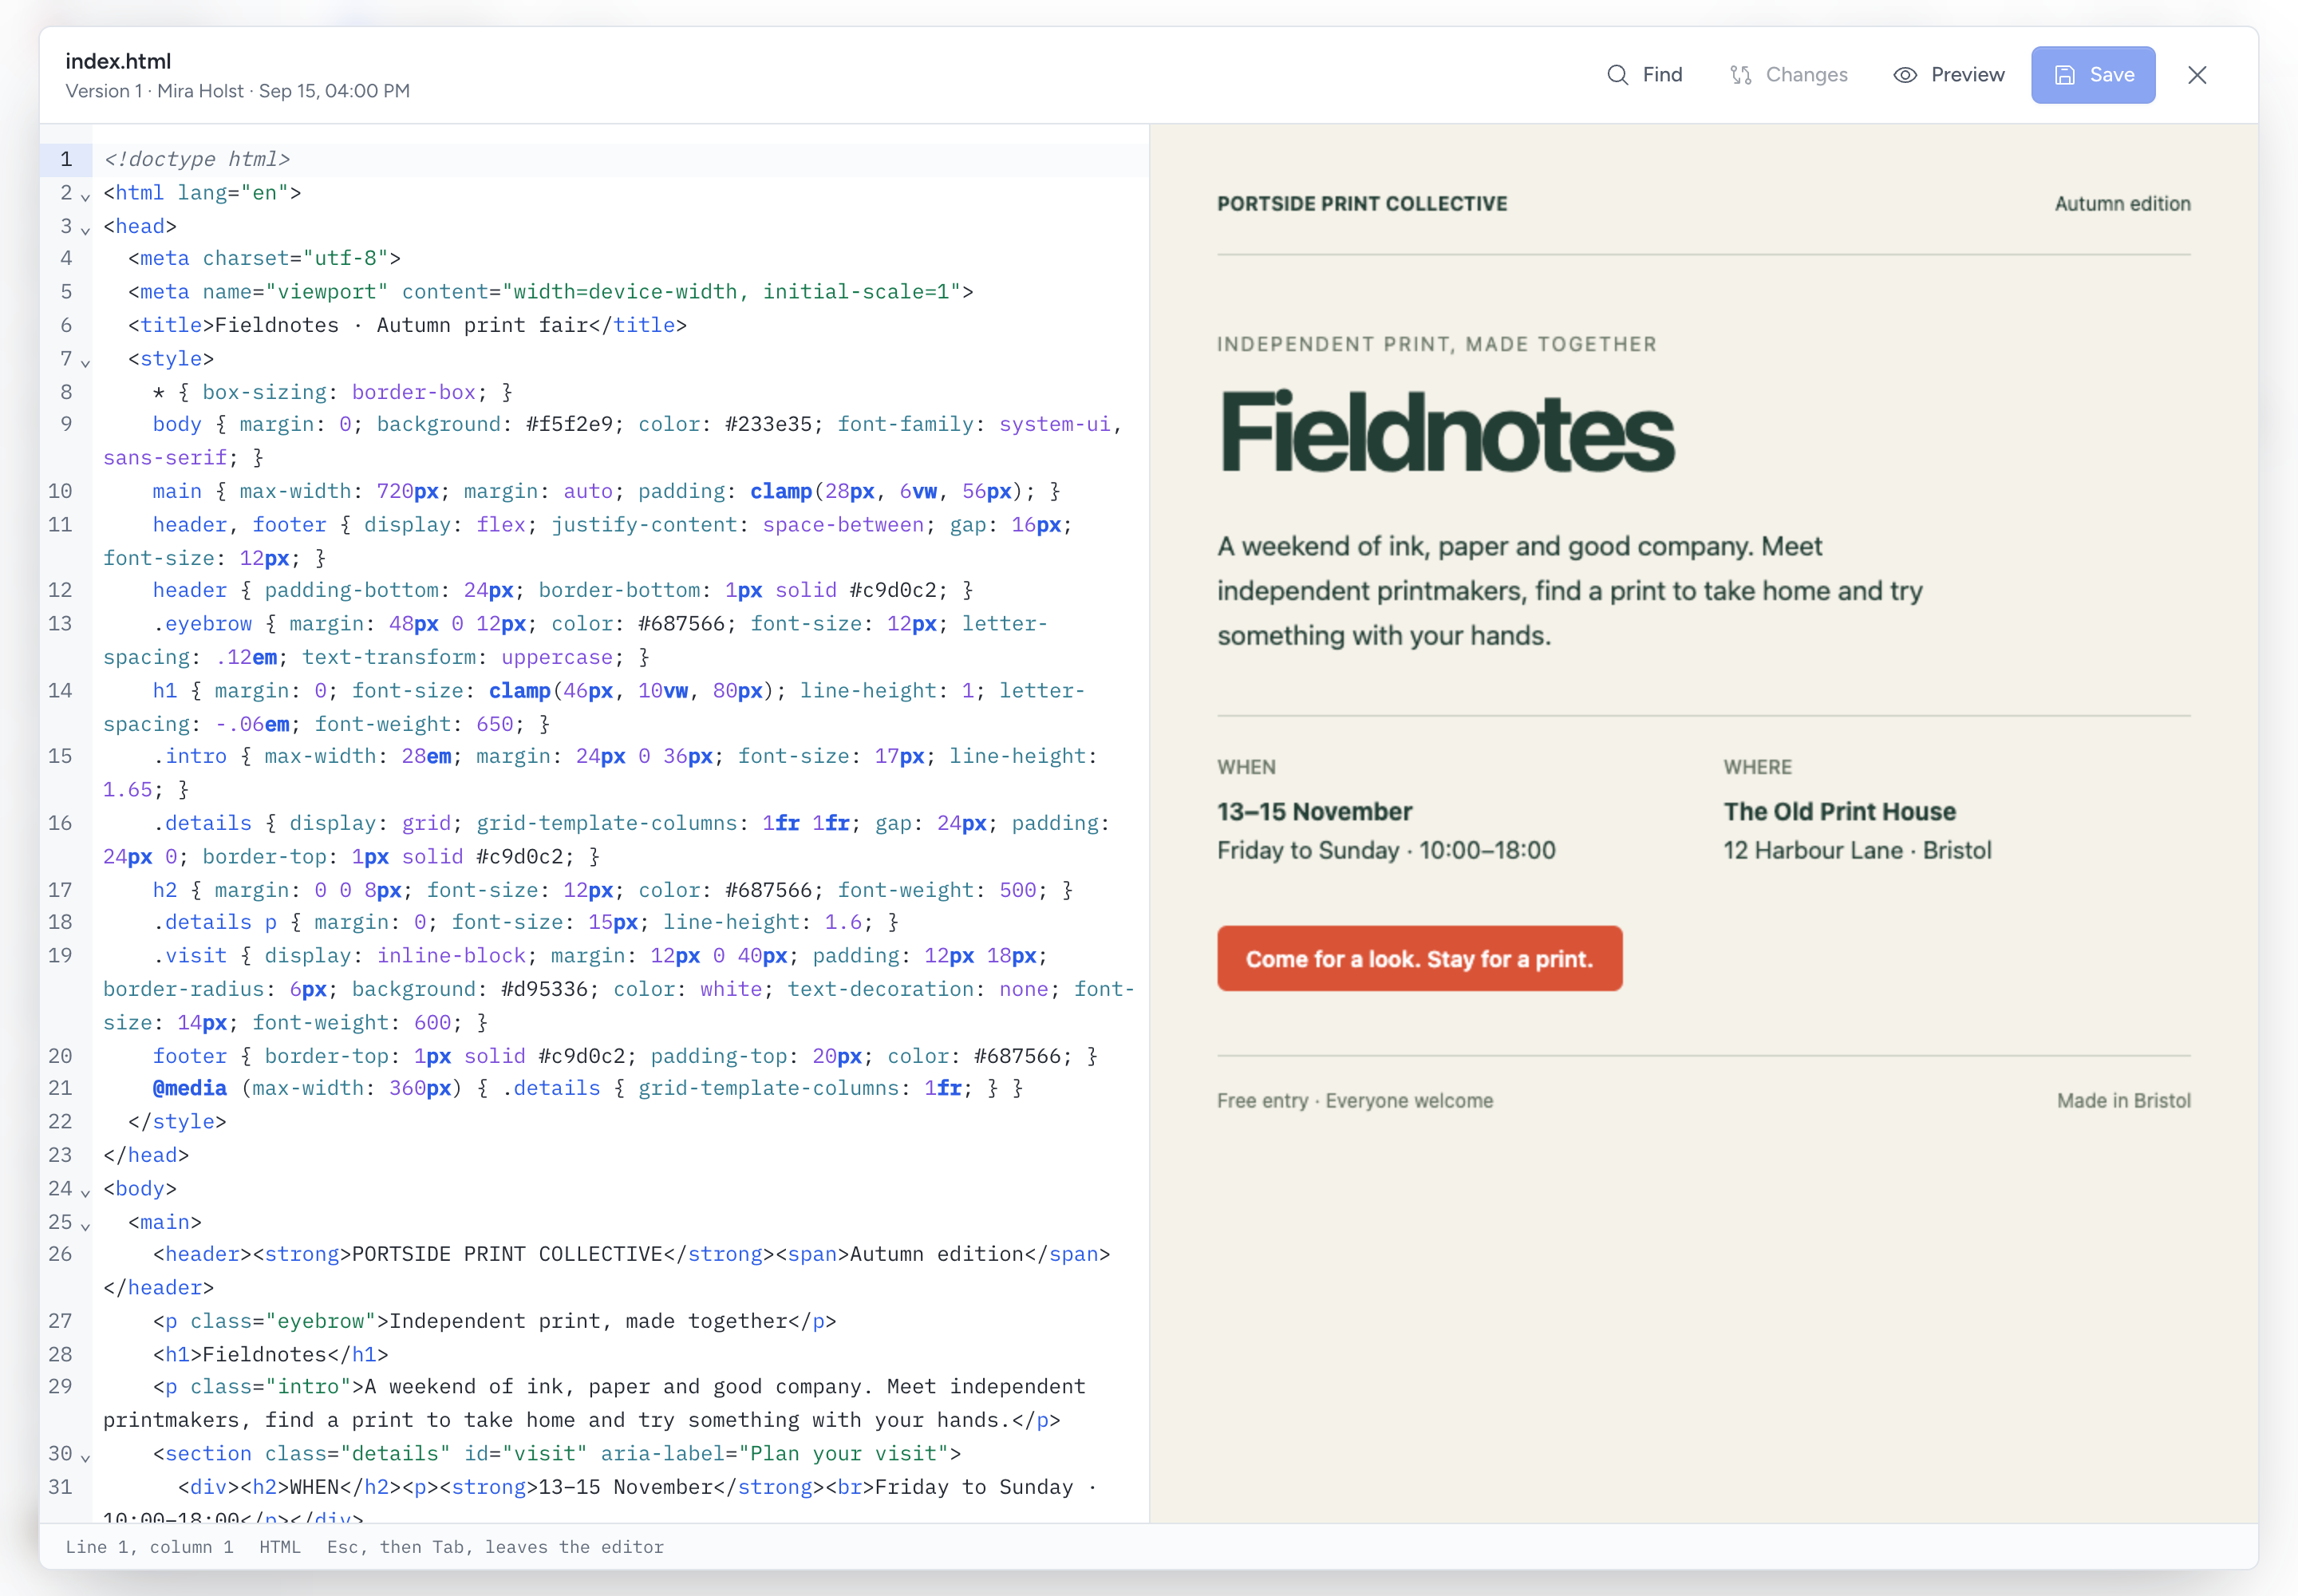Click the meta charset line 4
Image resolution: width=2298 pixels, height=1596 pixels.
point(264,258)
